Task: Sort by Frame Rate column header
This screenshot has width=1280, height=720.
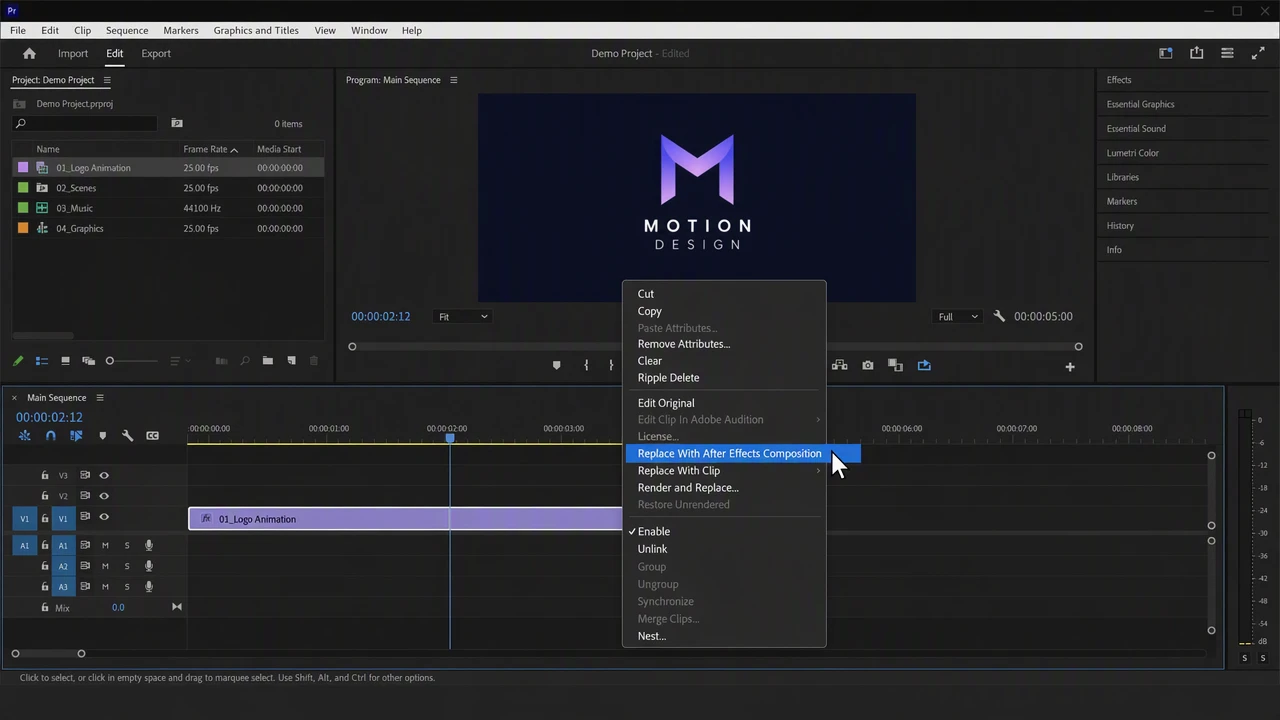Action: (210, 149)
